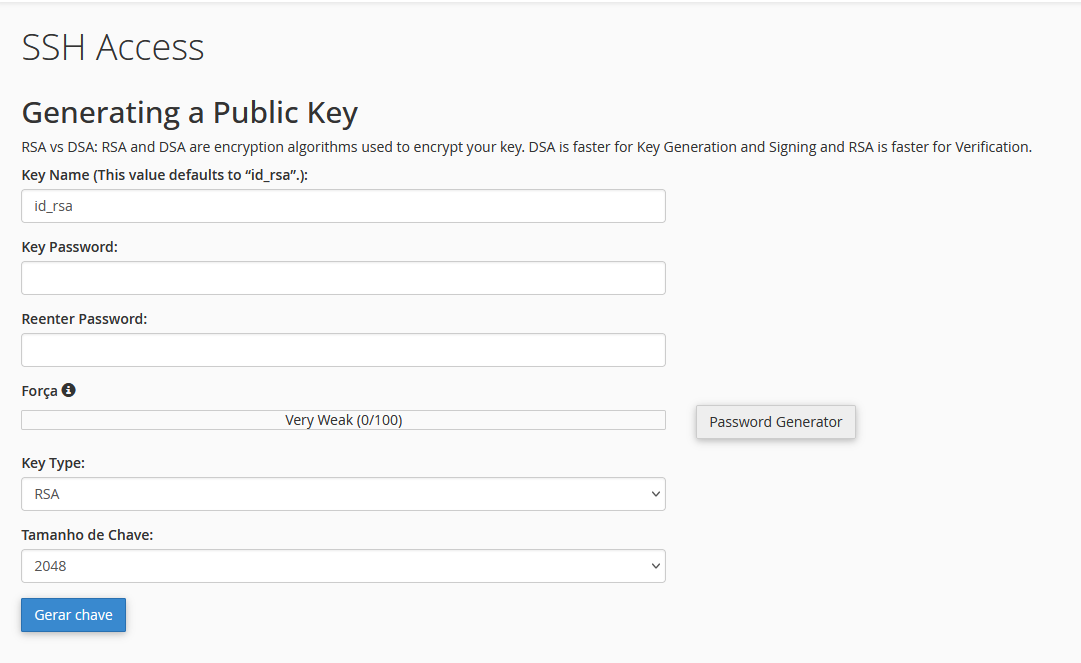Click the Key Password label

pyautogui.click(x=69, y=247)
